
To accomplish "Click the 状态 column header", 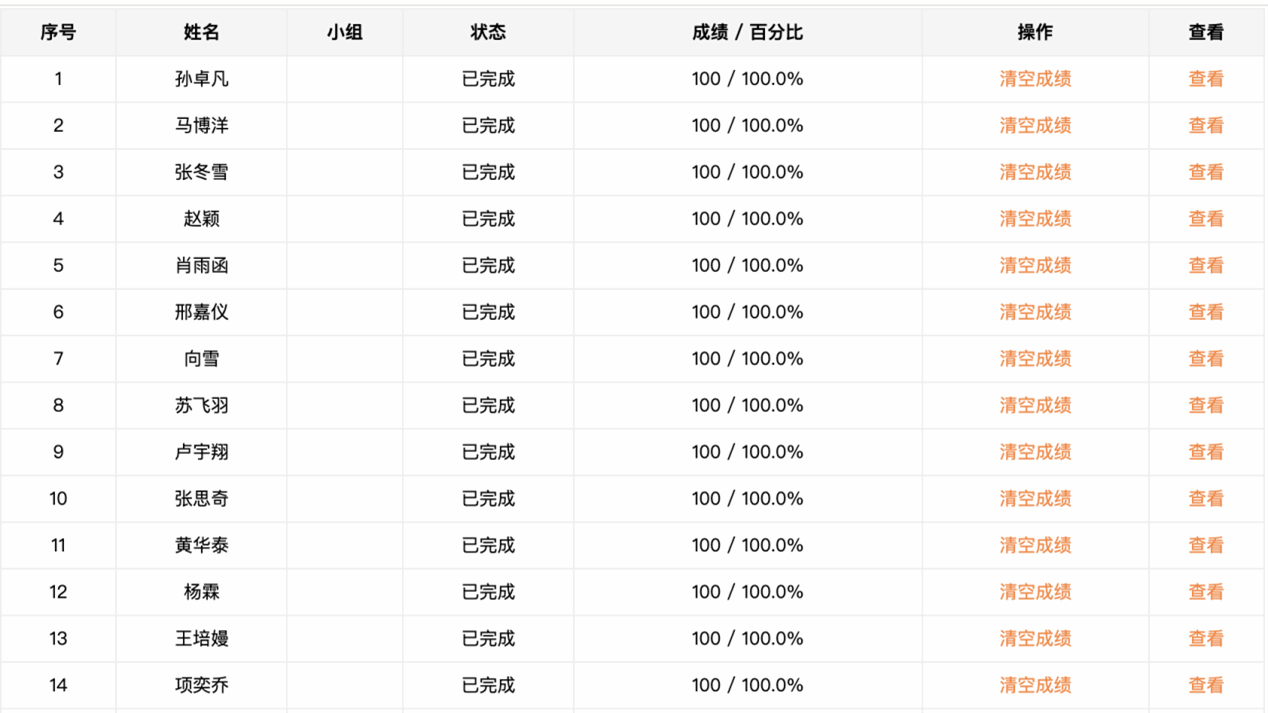I will click(488, 33).
